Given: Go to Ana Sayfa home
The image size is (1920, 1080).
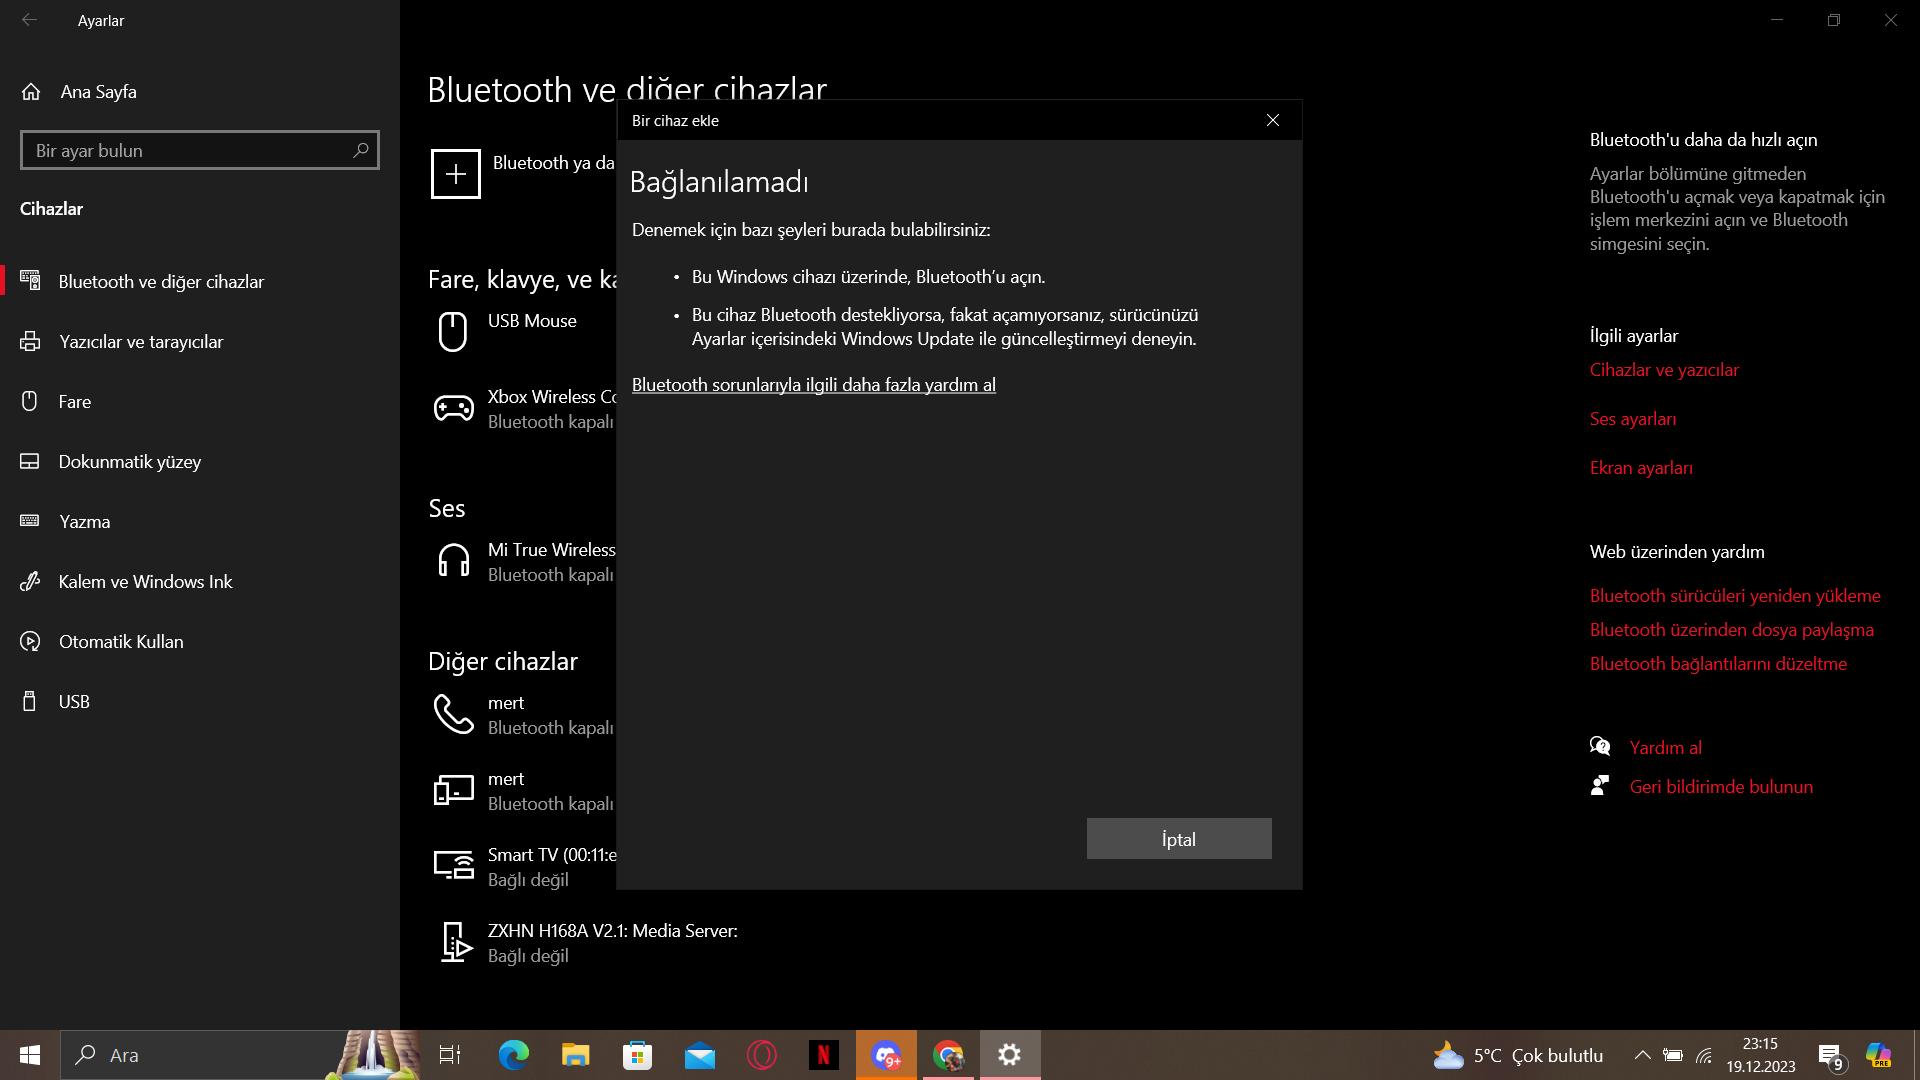Looking at the screenshot, I should tap(98, 92).
